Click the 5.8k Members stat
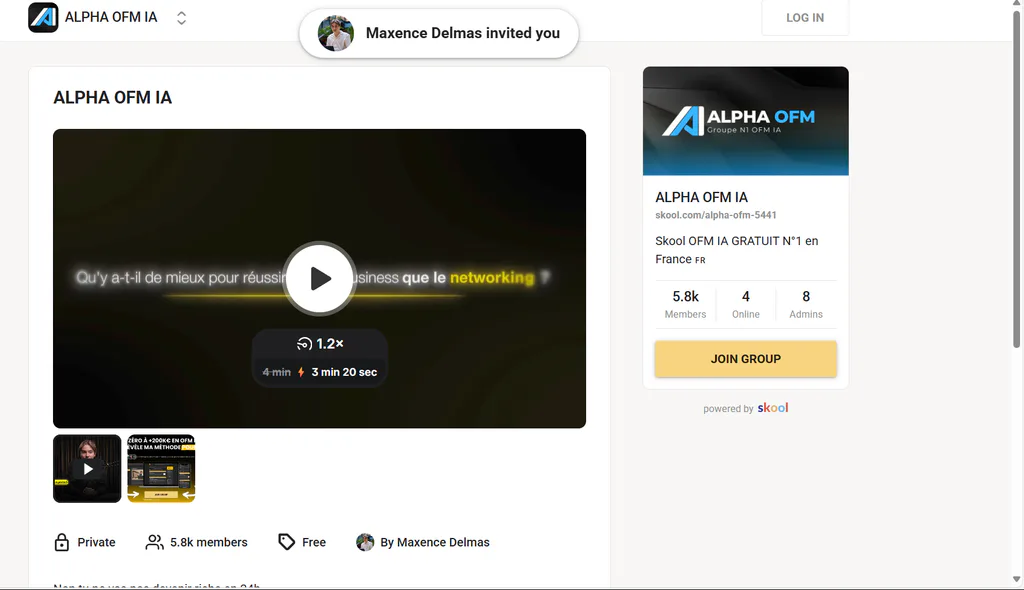1024x590 pixels. (x=685, y=304)
